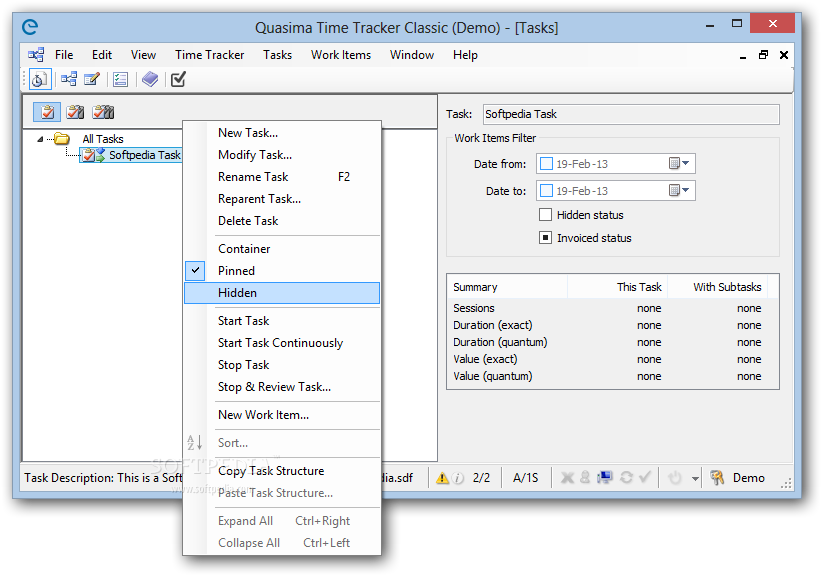Choose Modify Task... from context menu
Image resolution: width=822 pixels, height=576 pixels.
click(x=282, y=155)
